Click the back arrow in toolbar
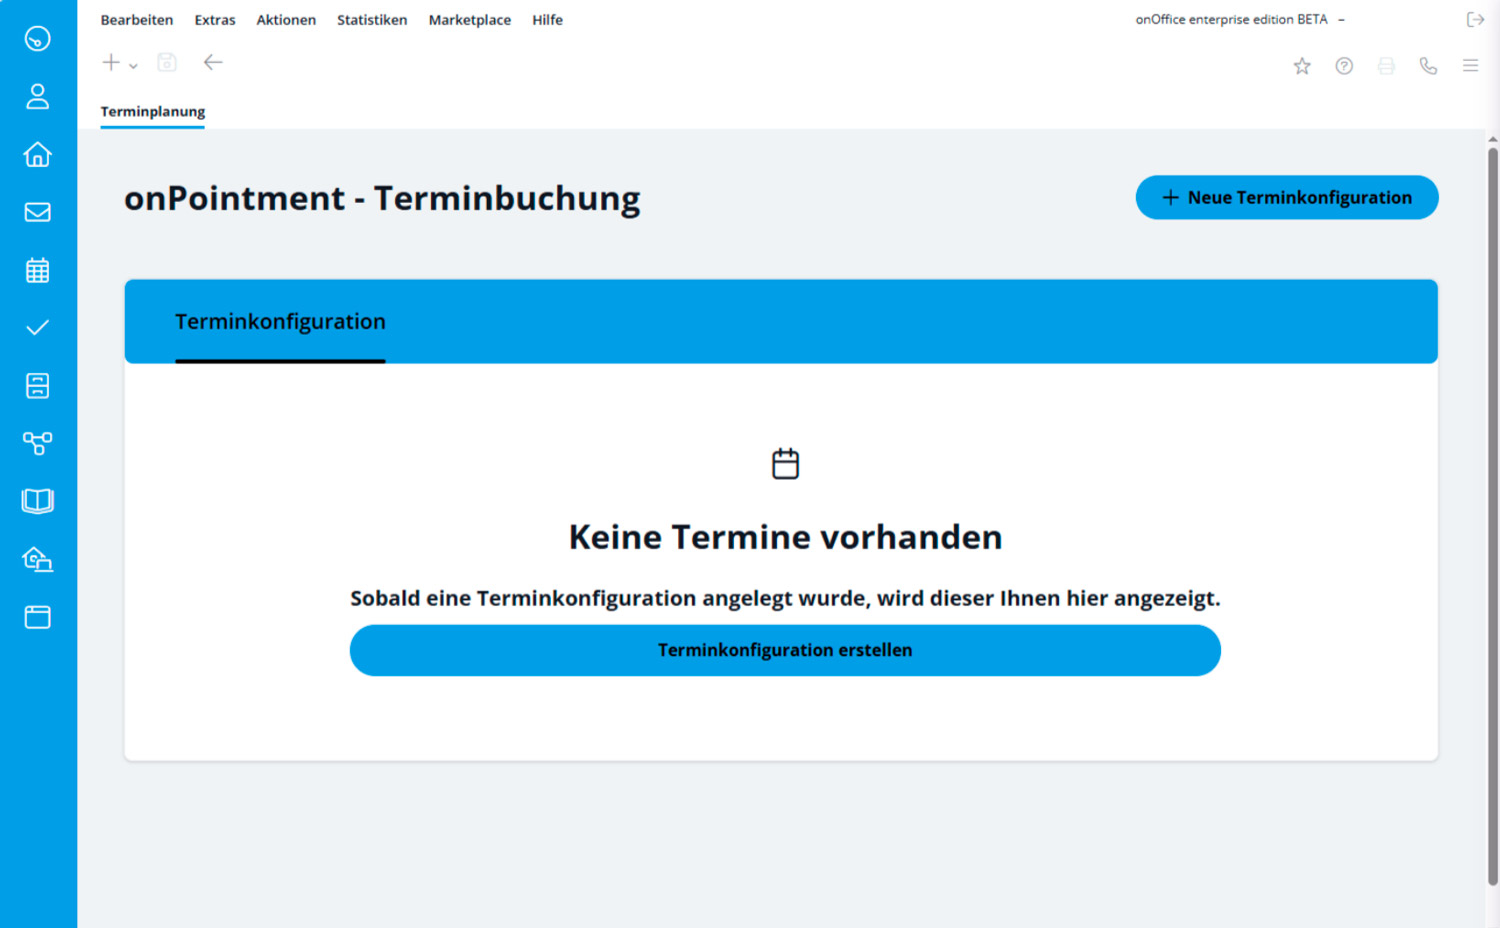This screenshot has height=928, width=1500. (212, 63)
